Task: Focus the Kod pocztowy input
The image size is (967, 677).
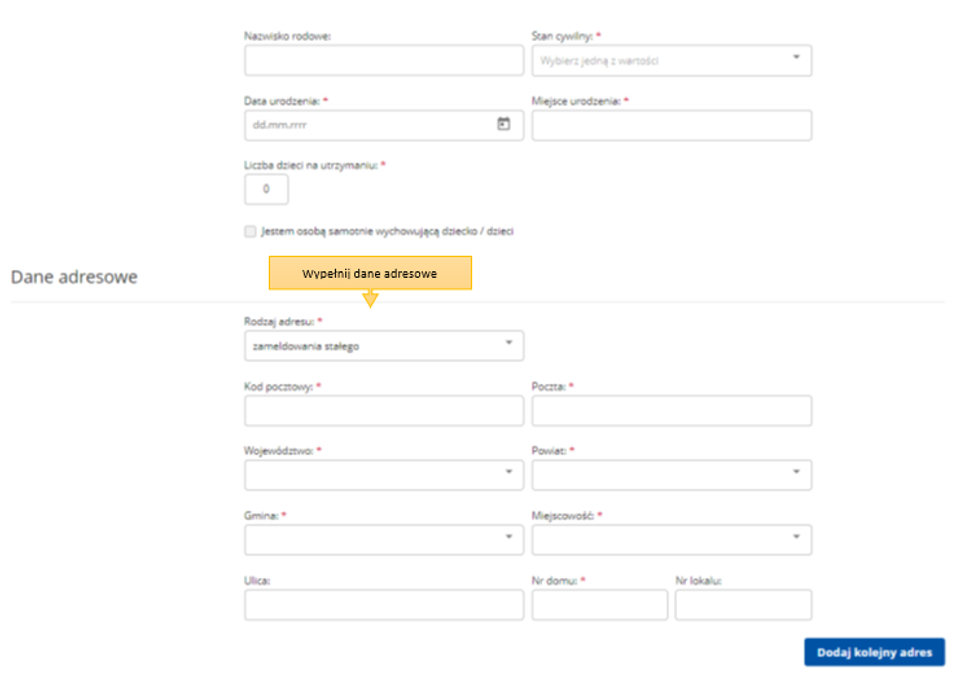Action: [384, 411]
